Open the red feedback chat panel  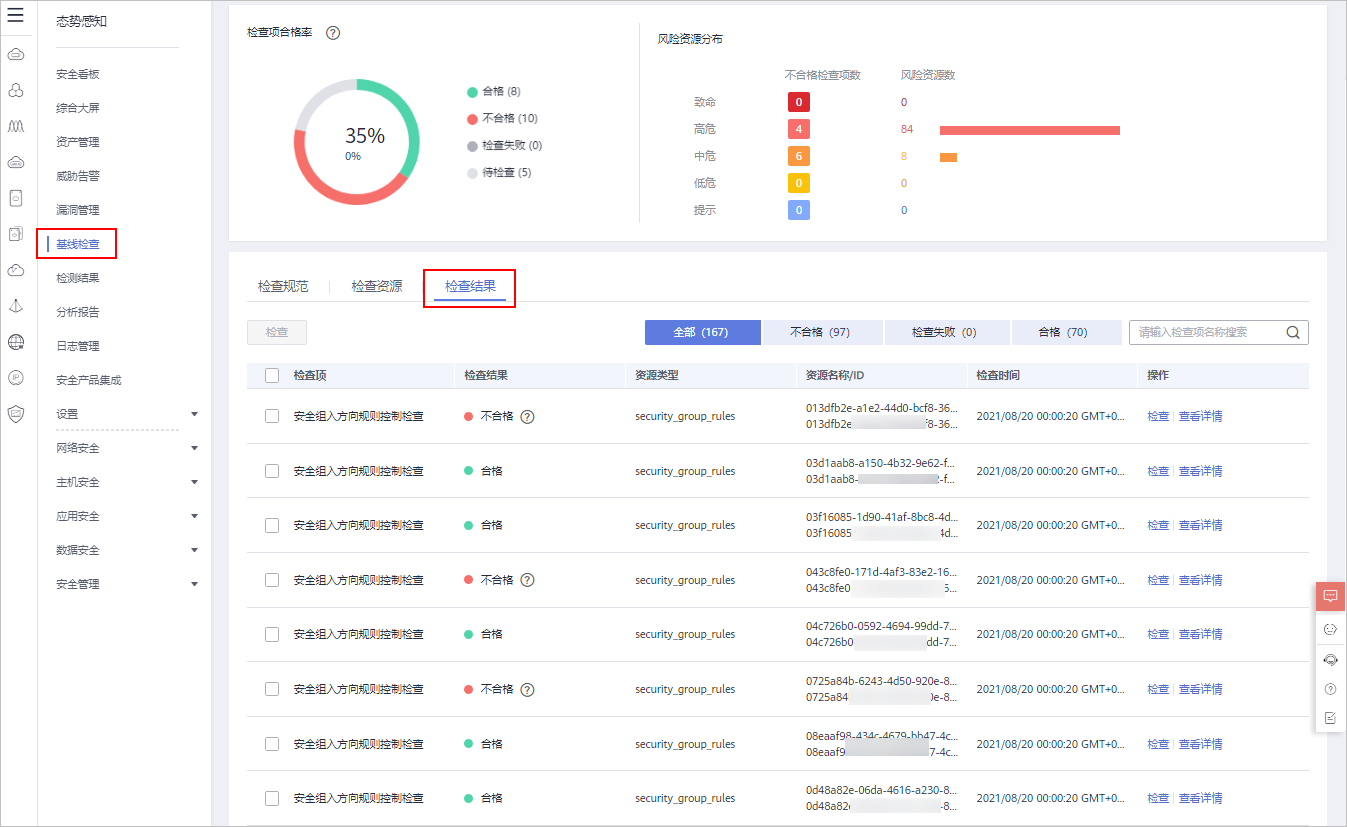[1330, 595]
